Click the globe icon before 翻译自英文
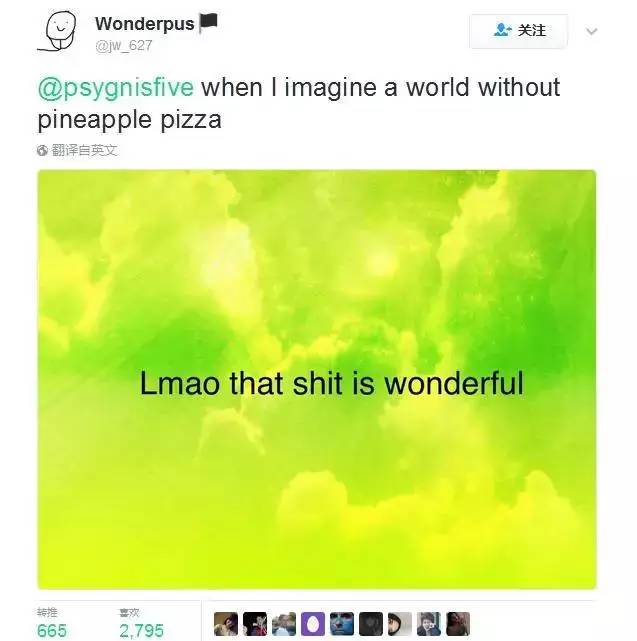Screen dimensions: 637x641 click(42, 150)
